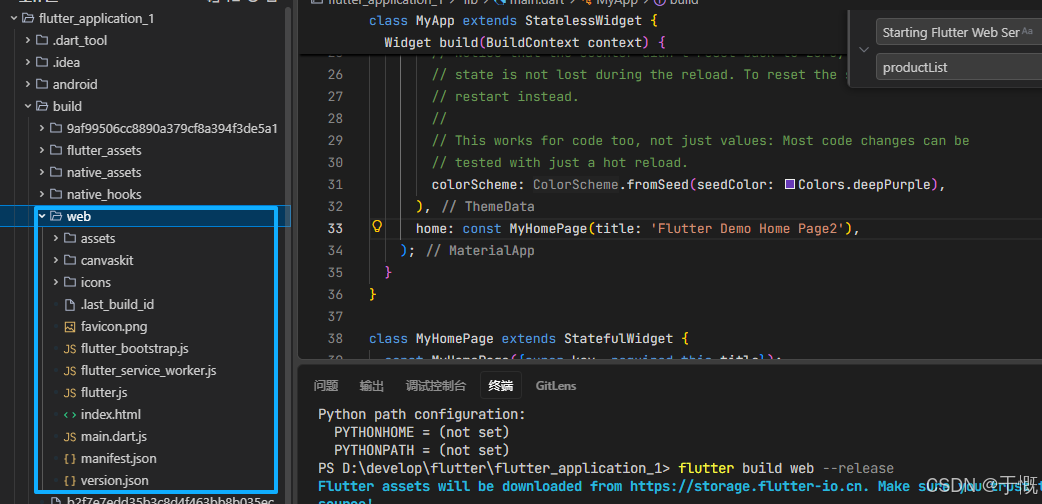Expand the canvaskit folder
The height and width of the screenshot is (504, 1042).
[x=56, y=261]
